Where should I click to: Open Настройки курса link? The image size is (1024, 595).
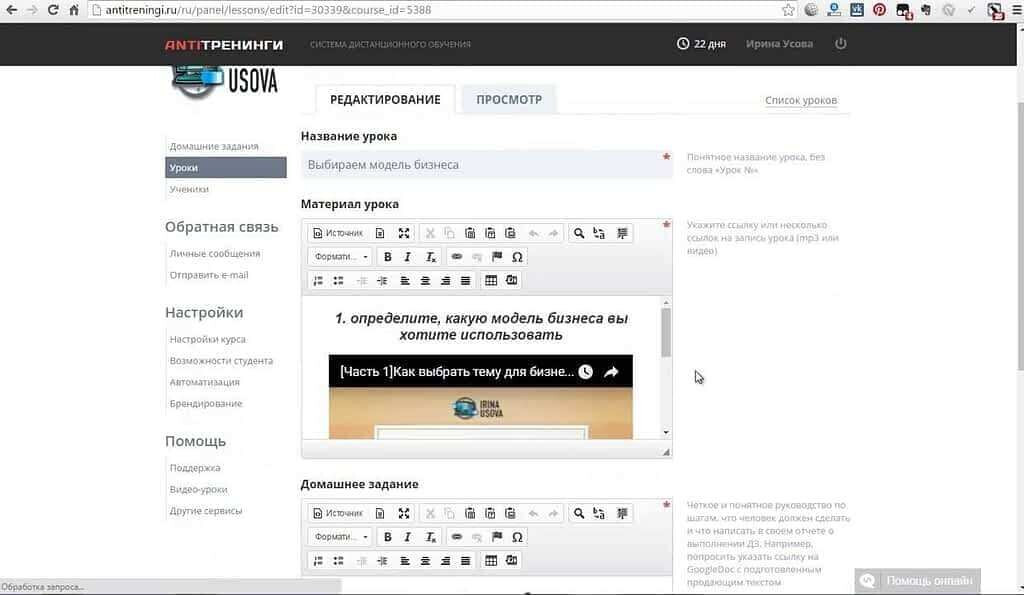click(208, 339)
